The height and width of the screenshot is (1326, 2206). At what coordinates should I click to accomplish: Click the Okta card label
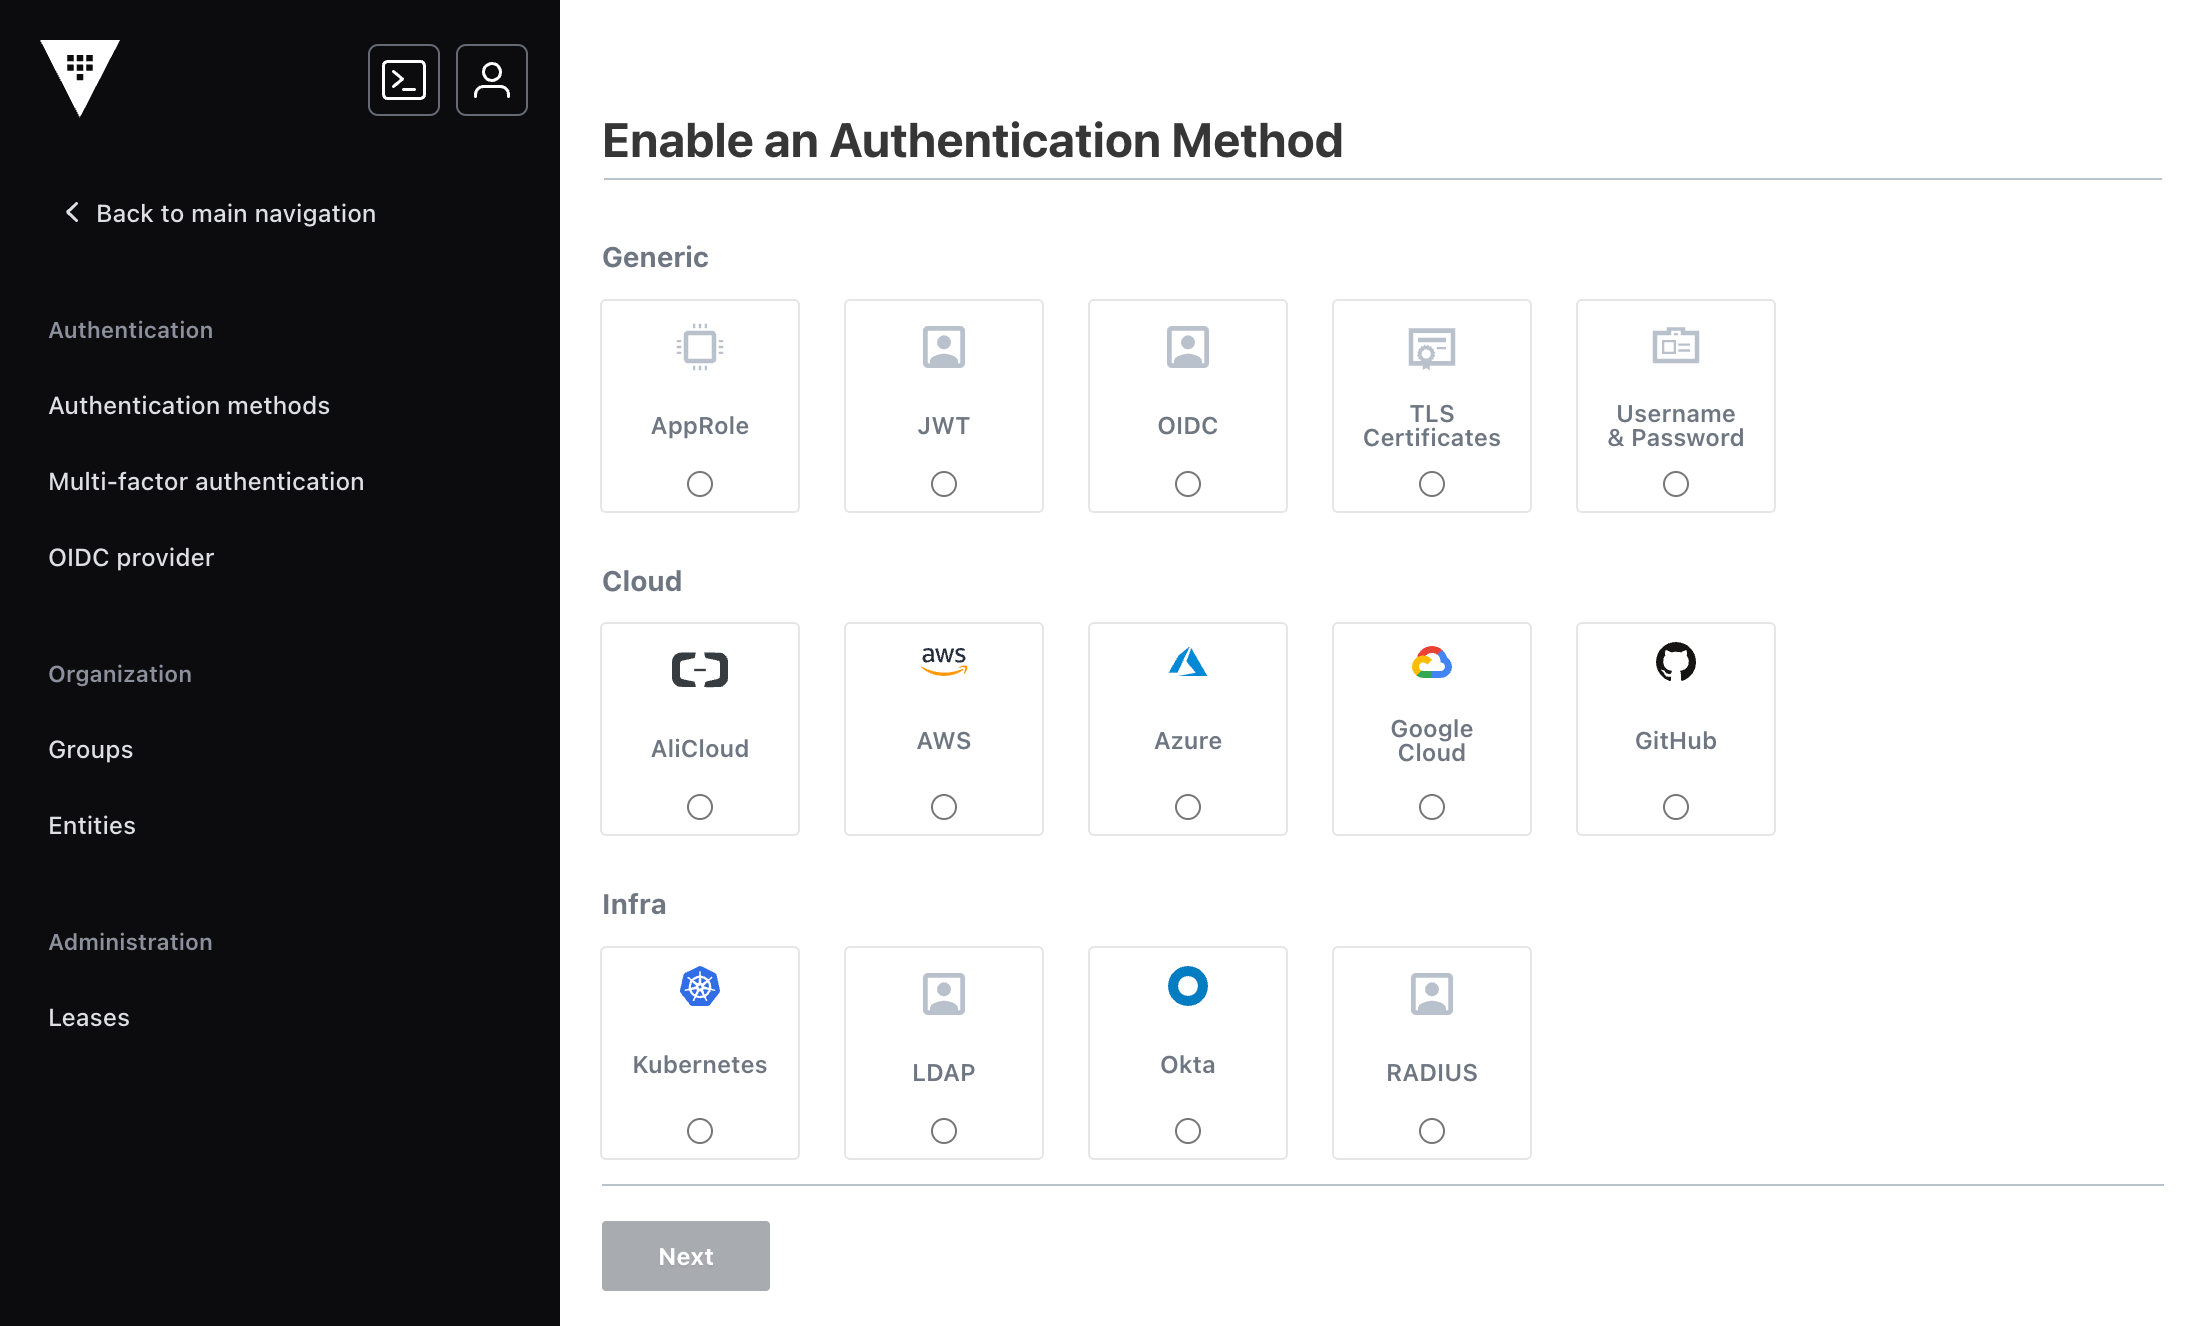tap(1188, 1065)
